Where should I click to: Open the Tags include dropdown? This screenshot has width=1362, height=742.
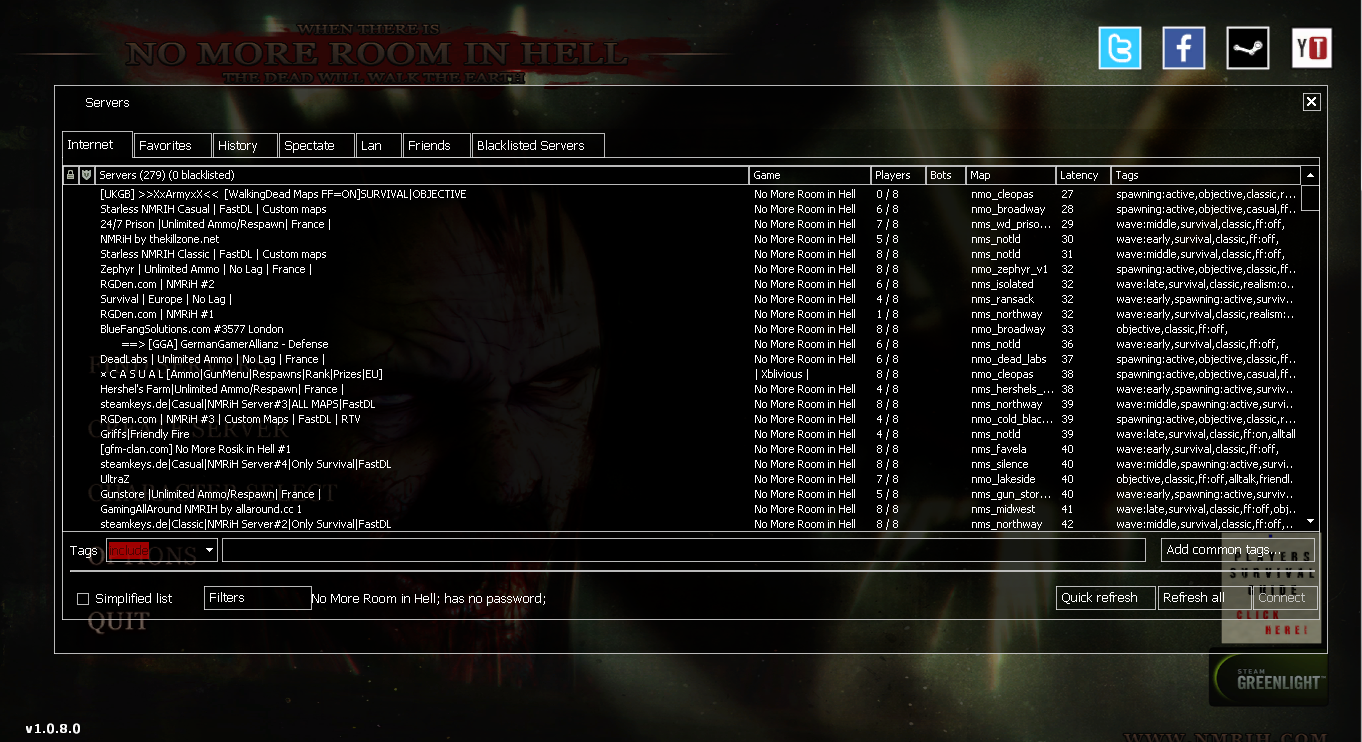[x=162, y=550]
